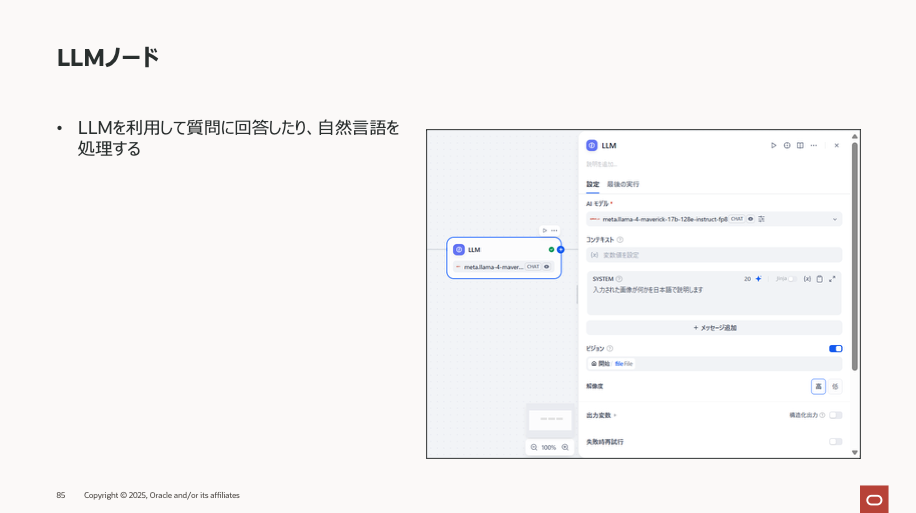
Task: Click the SYSTEM help question mark icon
Action: coord(619,279)
